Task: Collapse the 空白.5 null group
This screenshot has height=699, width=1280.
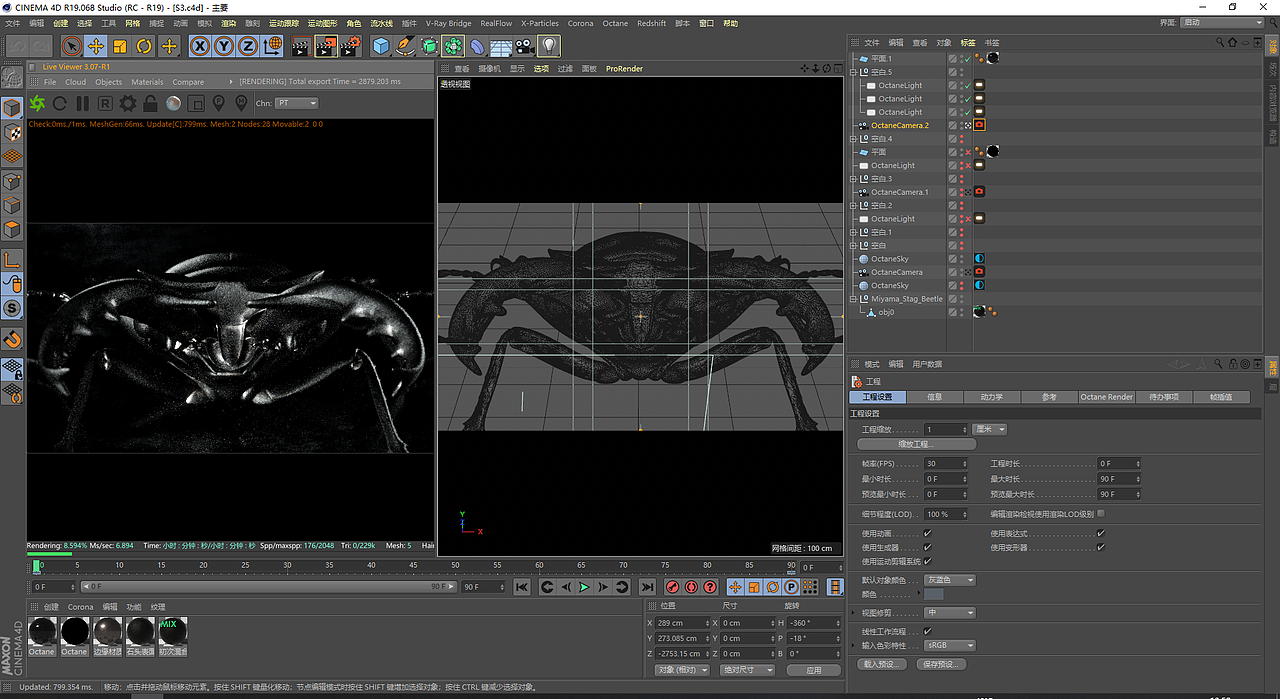Action: 853,72
